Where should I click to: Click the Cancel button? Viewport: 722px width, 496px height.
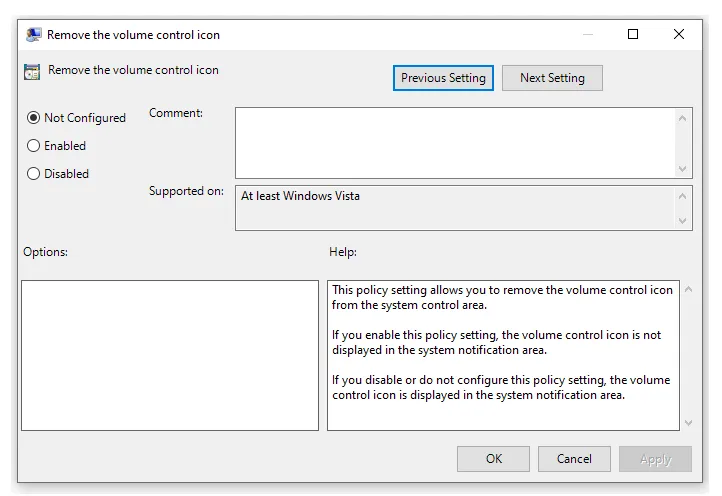[x=574, y=459]
